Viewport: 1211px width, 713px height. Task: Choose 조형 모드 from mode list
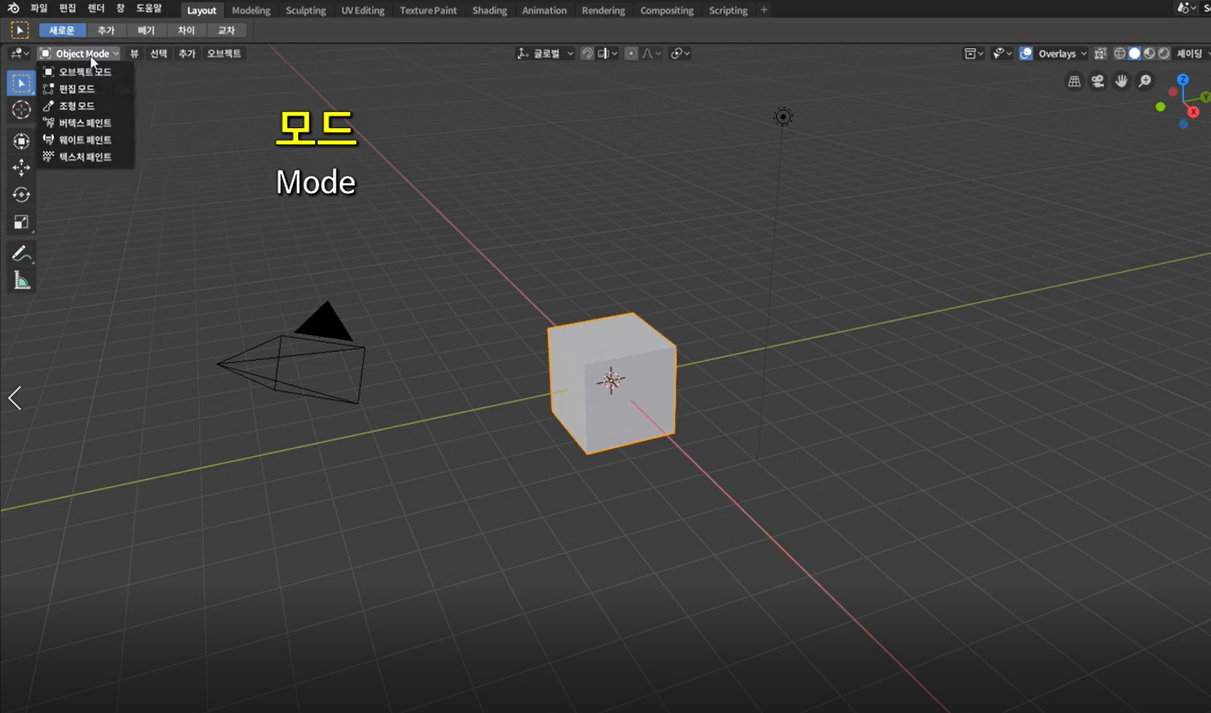[x=85, y=106]
